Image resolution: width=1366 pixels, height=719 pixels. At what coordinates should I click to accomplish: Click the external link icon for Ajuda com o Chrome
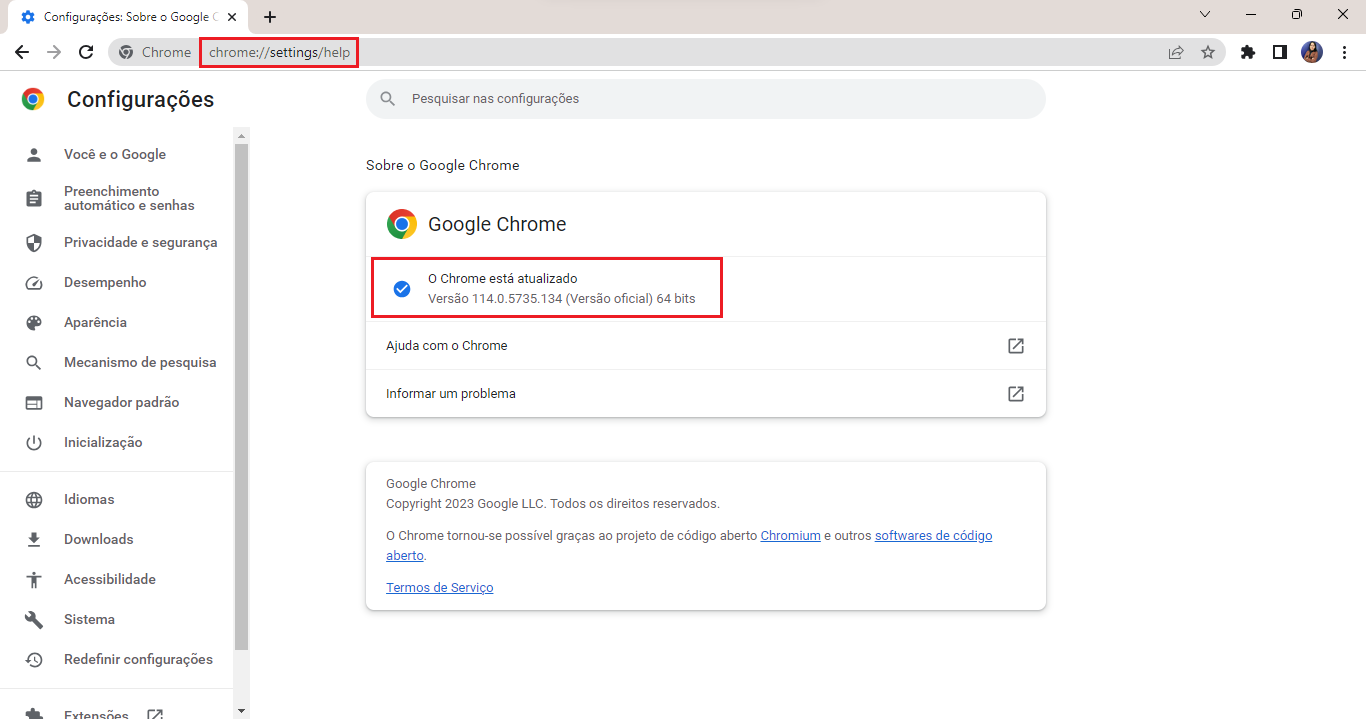[x=1016, y=346]
